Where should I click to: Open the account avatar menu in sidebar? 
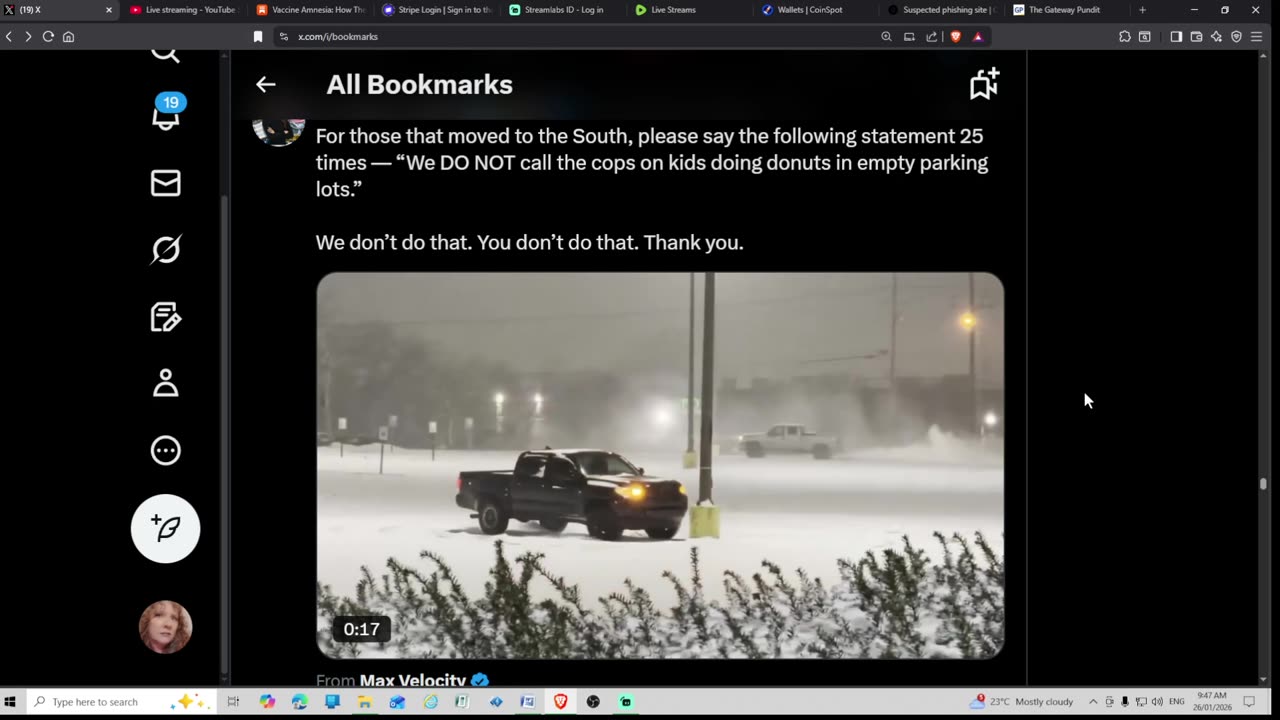click(166, 627)
